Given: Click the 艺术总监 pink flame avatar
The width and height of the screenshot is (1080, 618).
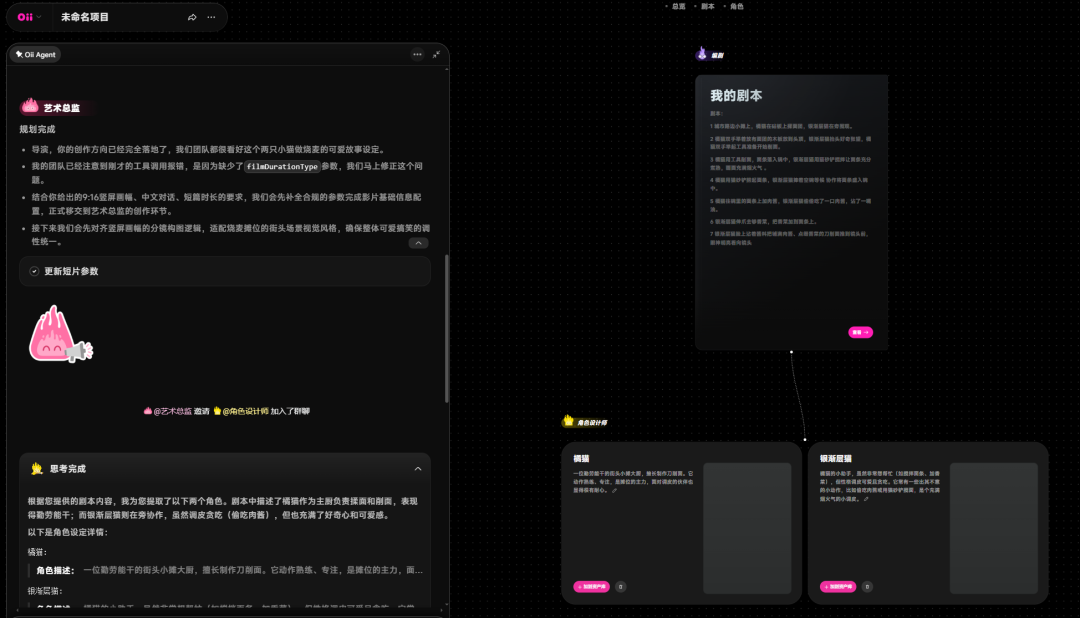Looking at the screenshot, I should click(x=30, y=106).
